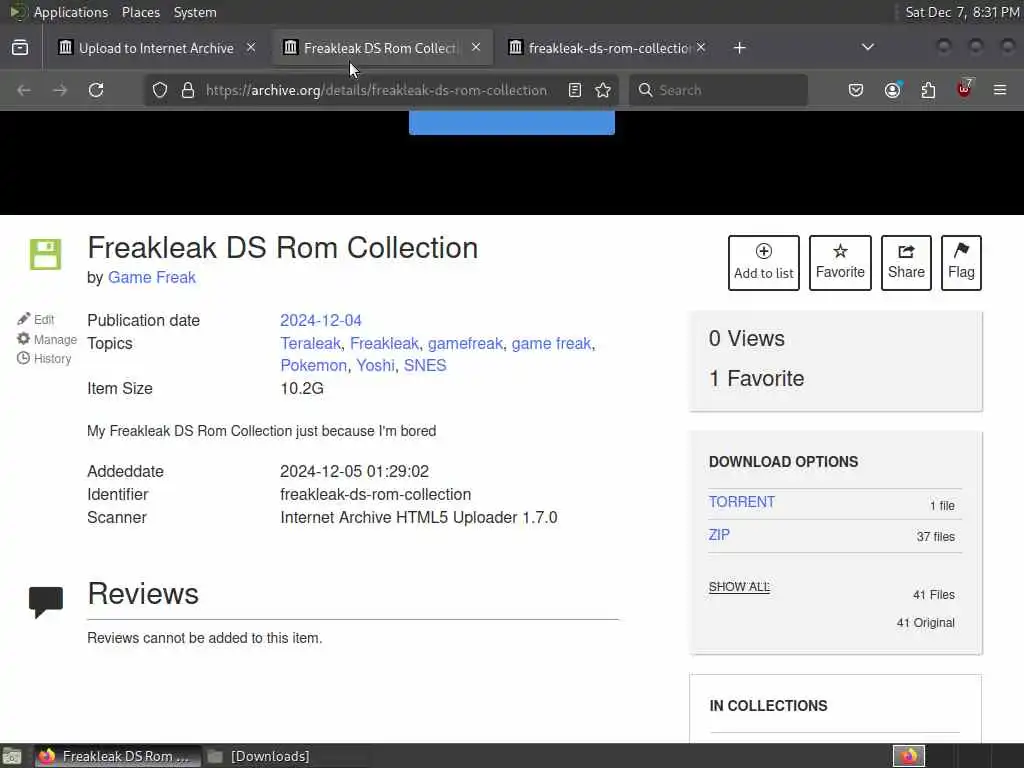Open the game freak topic link
Image resolution: width=1024 pixels, height=768 pixels.
tap(551, 344)
